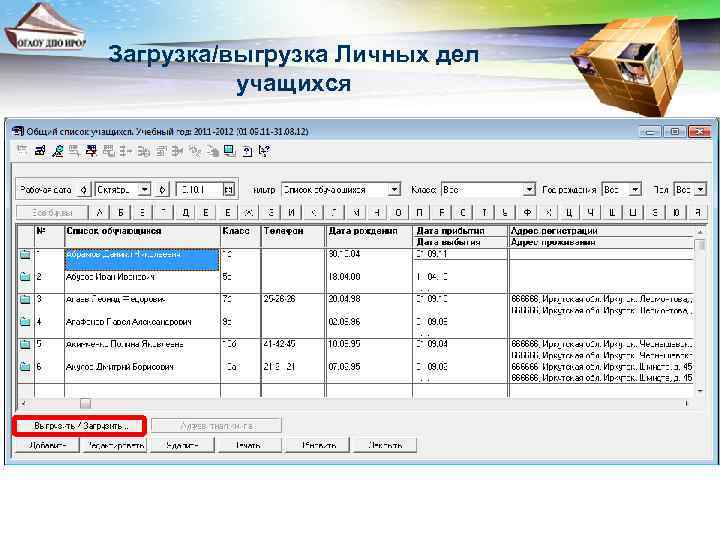Open the help page icon with question mark
The height and width of the screenshot is (540, 720).
click(x=248, y=151)
